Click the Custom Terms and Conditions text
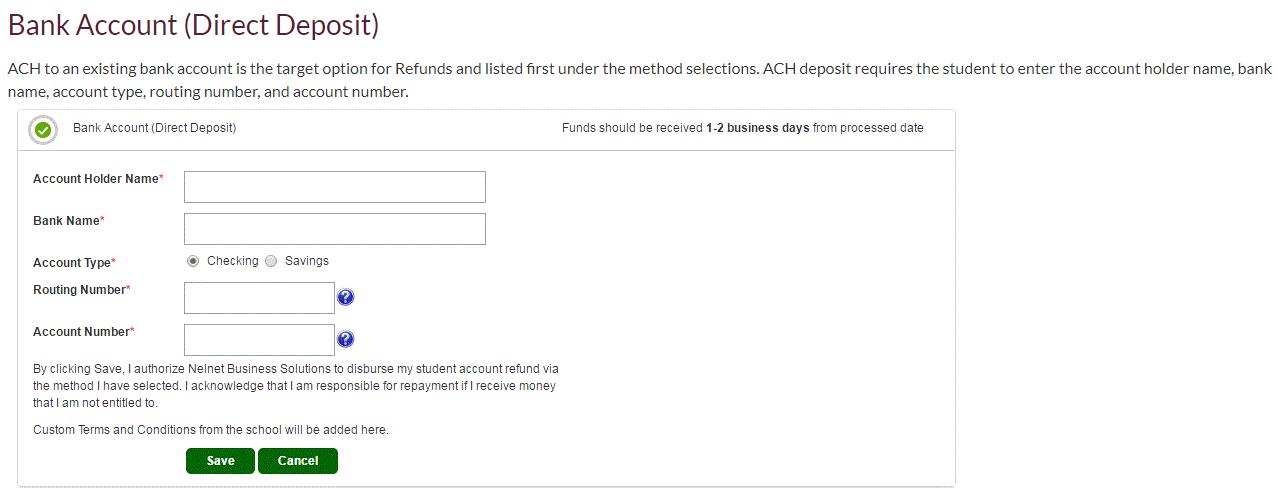 click(x=211, y=430)
